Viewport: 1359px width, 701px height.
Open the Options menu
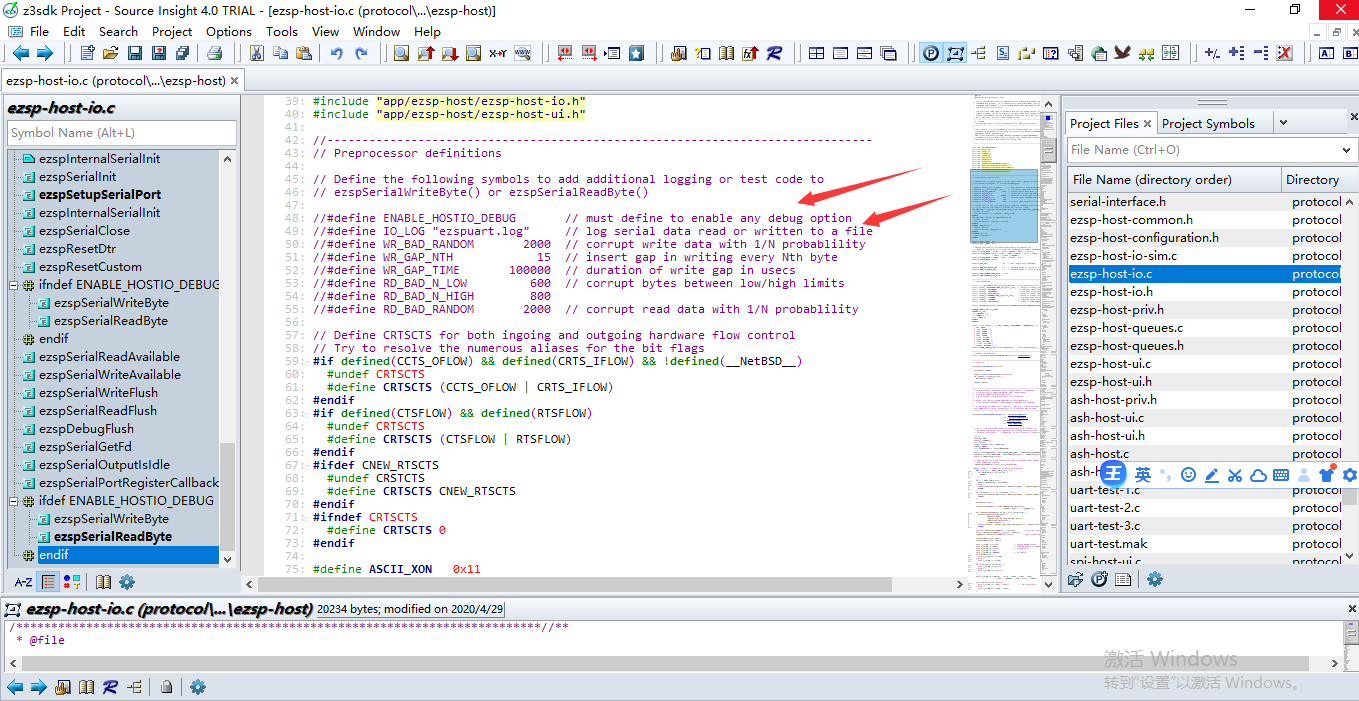click(x=228, y=31)
